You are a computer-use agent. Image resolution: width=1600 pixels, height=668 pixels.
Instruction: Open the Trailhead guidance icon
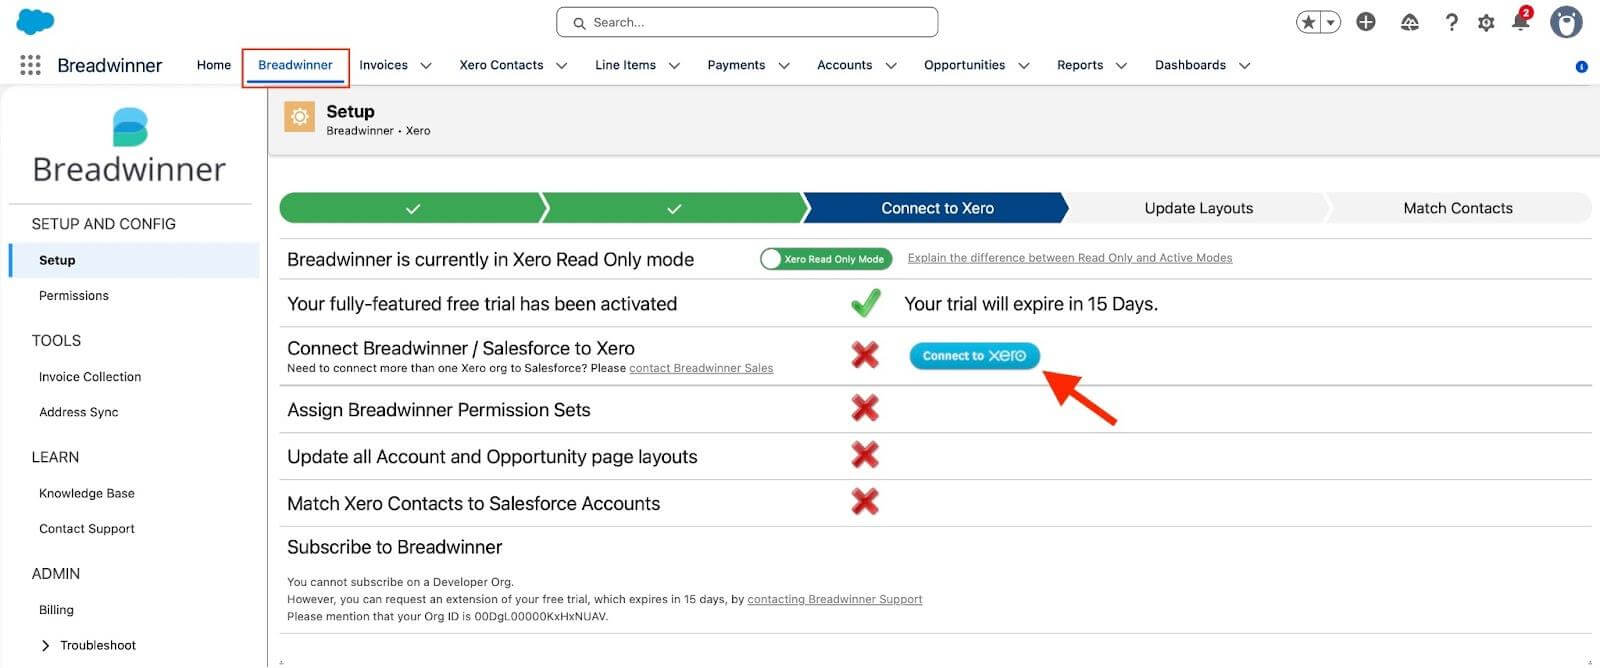point(1410,22)
